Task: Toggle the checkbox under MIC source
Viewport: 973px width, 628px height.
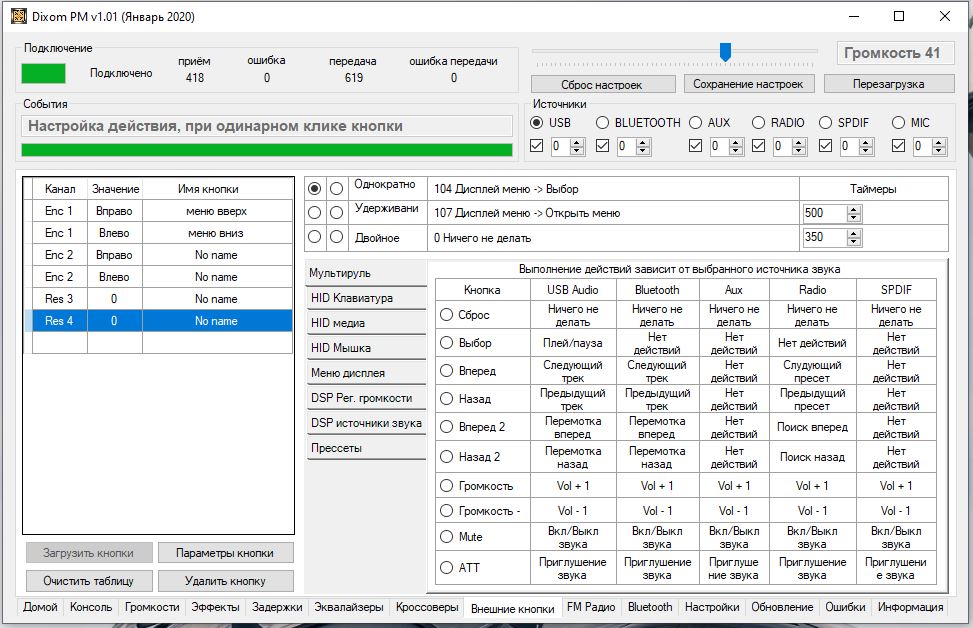Action: coord(898,146)
